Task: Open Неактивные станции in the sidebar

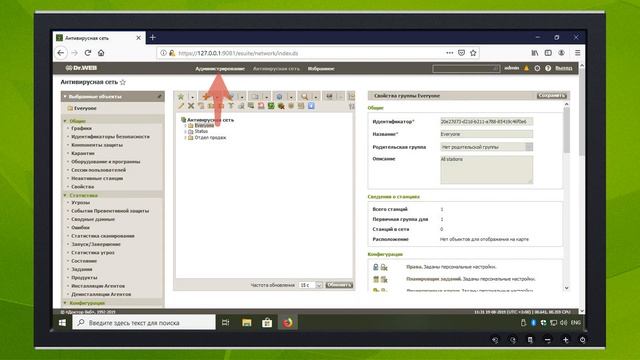Action: pos(97,178)
